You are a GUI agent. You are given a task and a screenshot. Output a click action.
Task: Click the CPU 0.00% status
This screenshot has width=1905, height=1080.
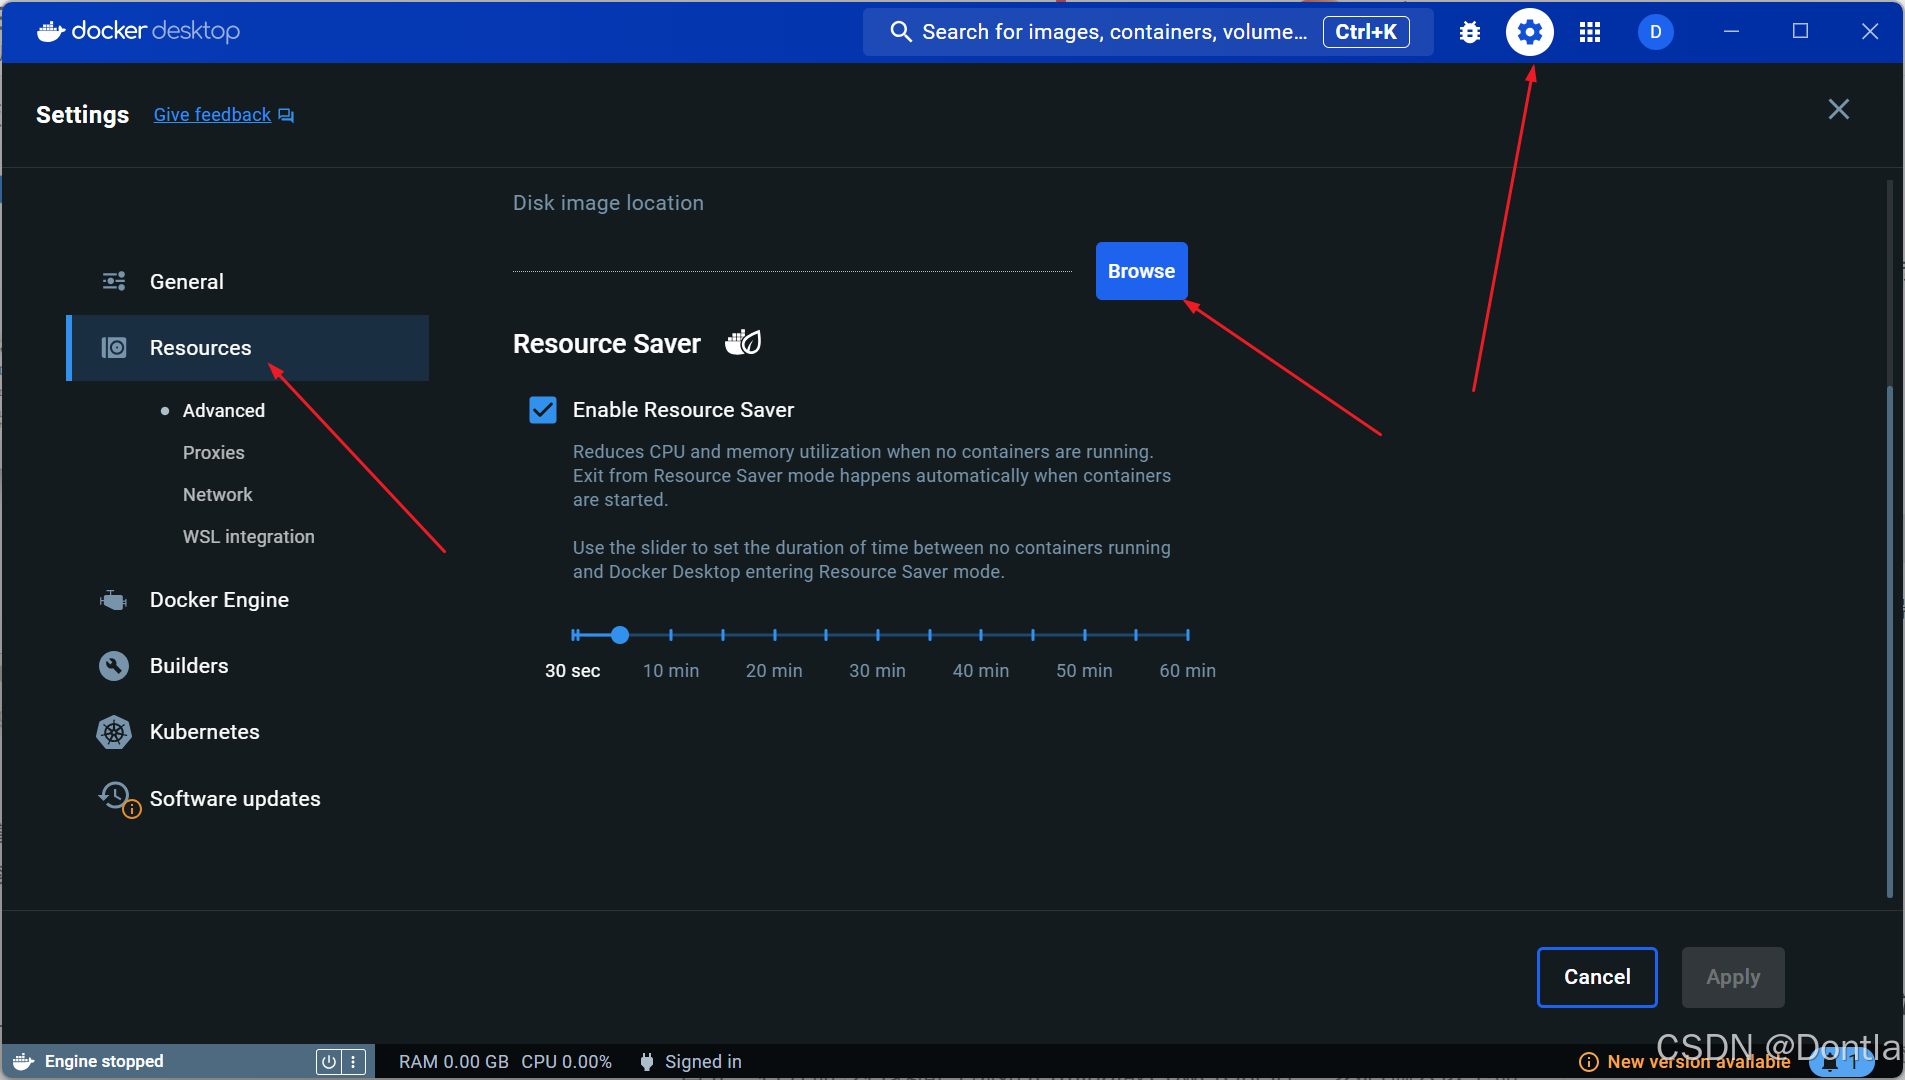pos(566,1062)
